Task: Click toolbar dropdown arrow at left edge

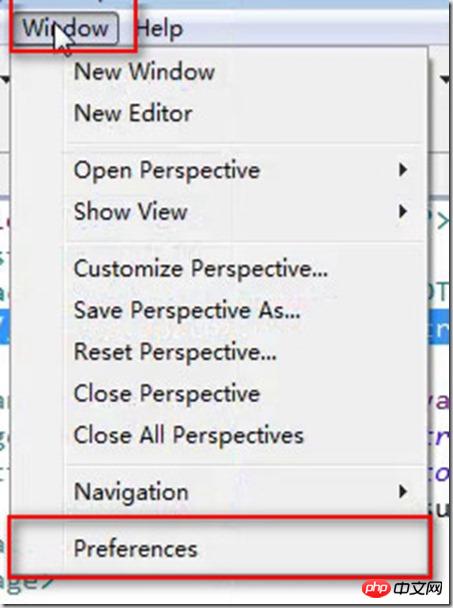Action: click(x=4, y=79)
